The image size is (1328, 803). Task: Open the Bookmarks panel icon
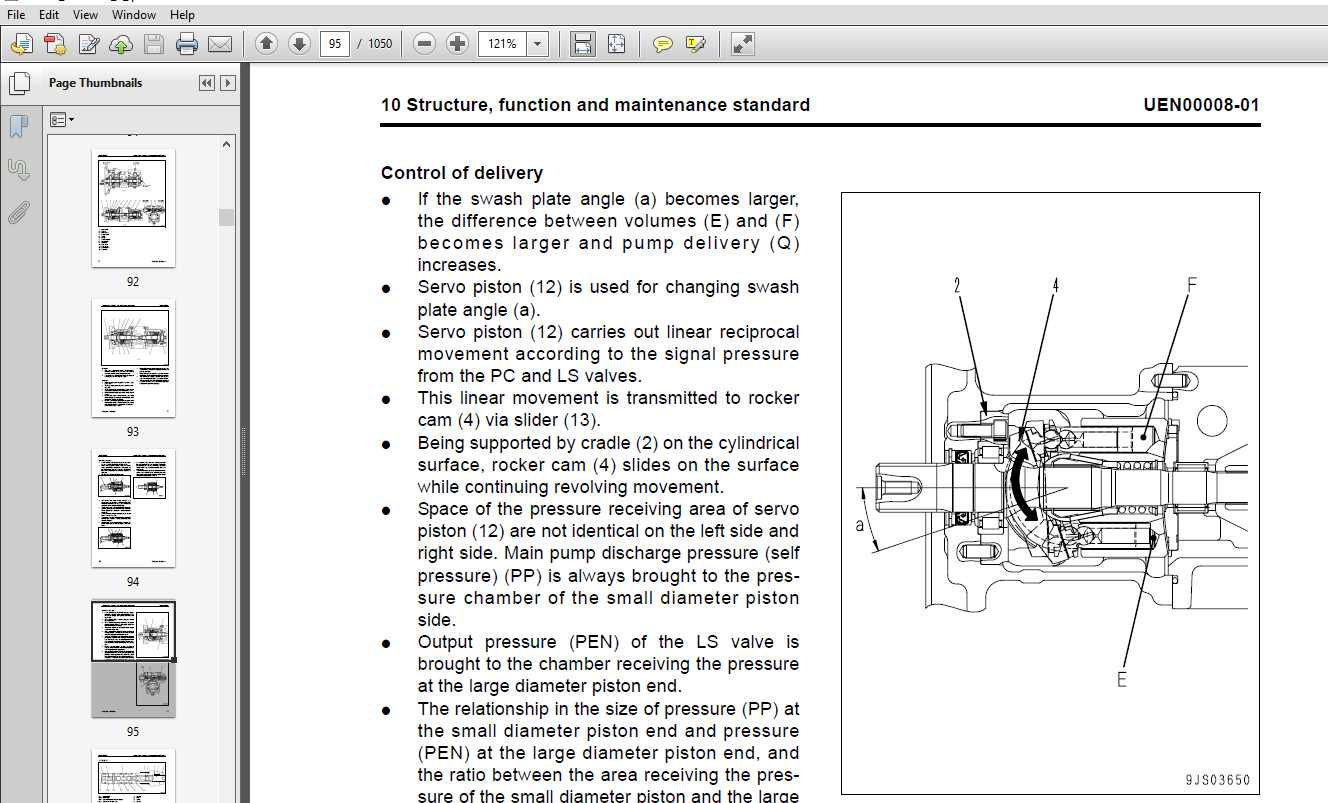(x=18, y=127)
